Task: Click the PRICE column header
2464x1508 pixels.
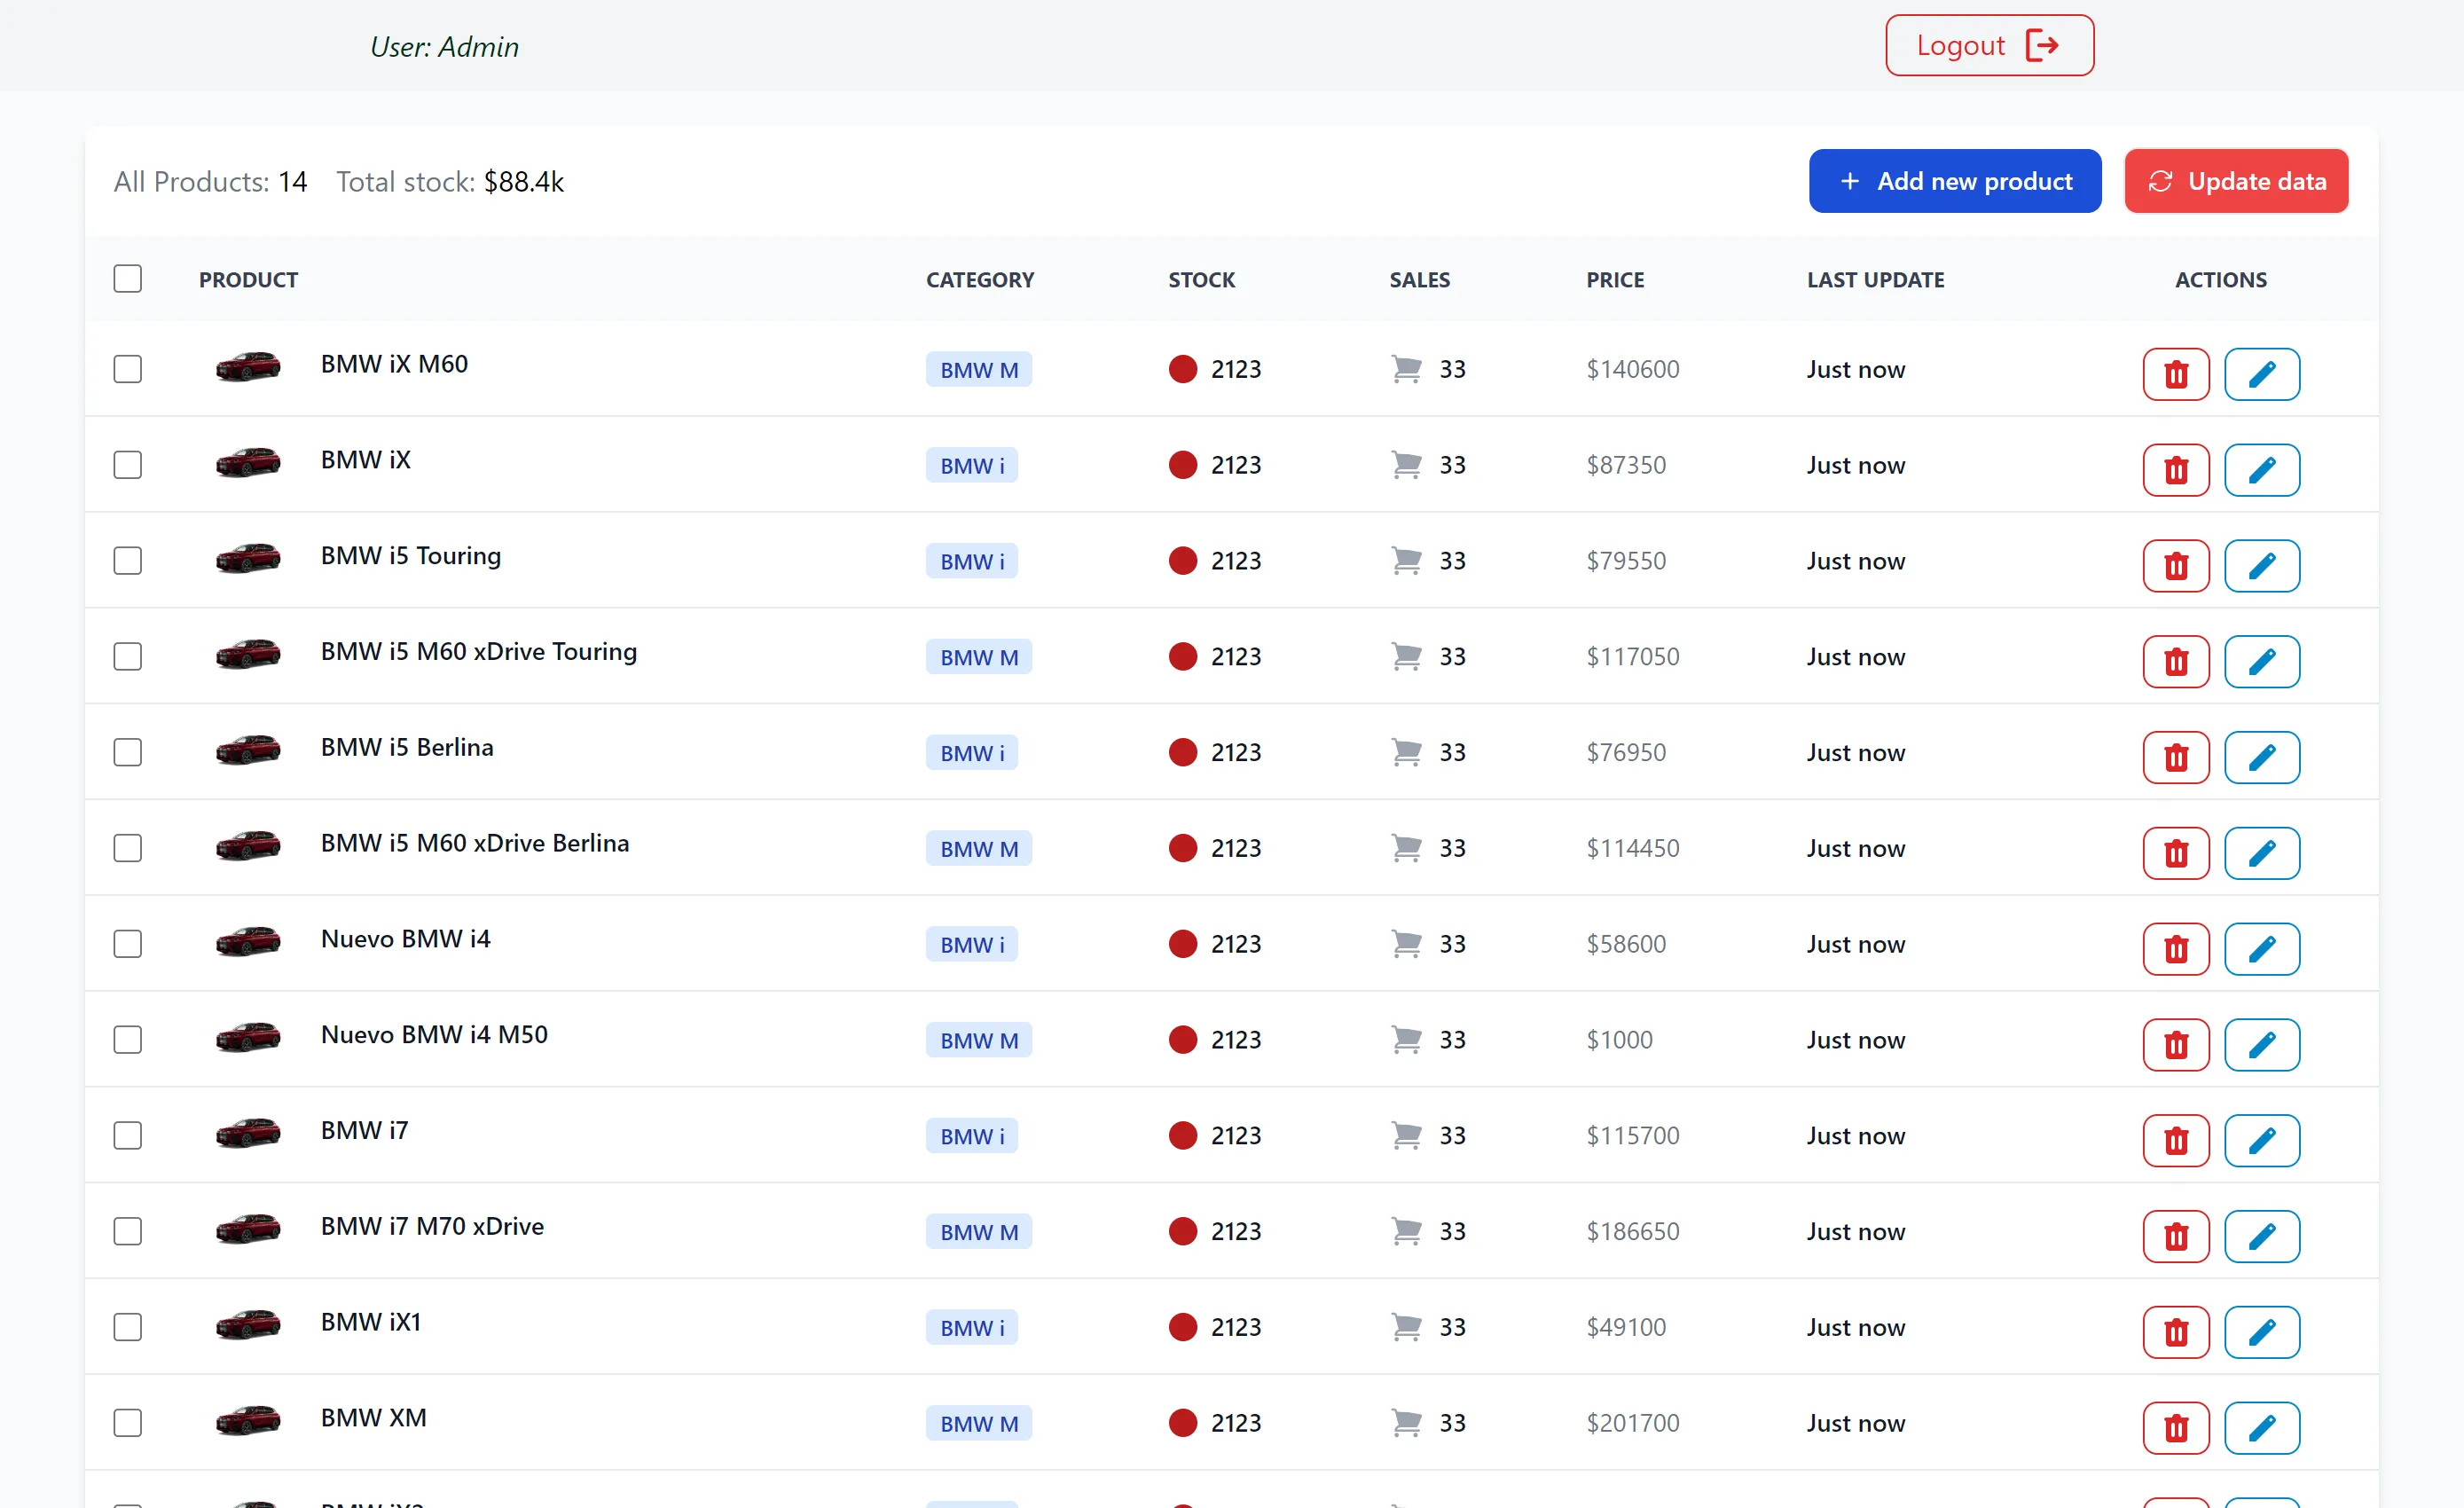Action: pyautogui.click(x=1615, y=281)
